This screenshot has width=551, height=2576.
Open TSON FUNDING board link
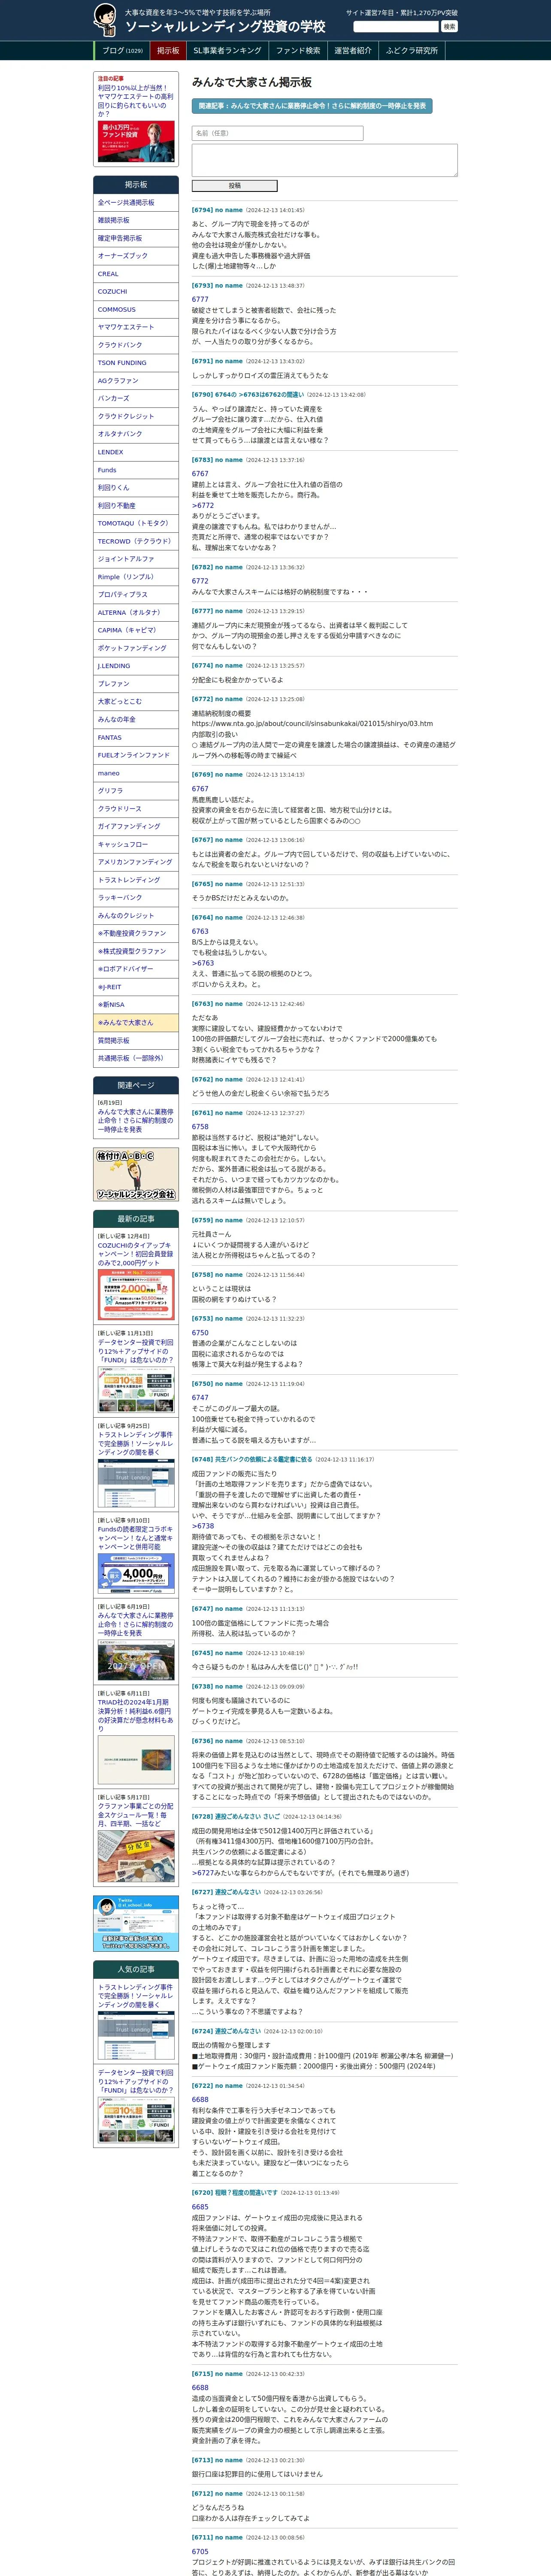pos(136,363)
